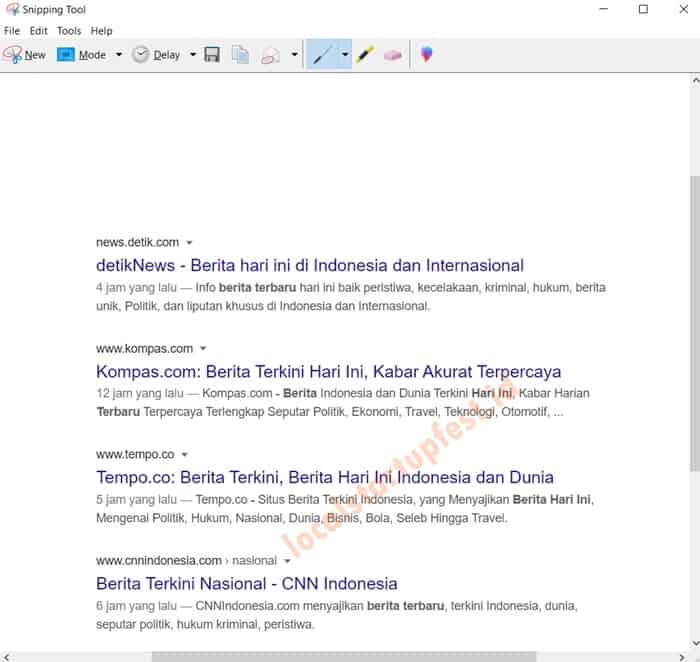Open Kompas.com Berita Terkini link
The width and height of the screenshot is (700, 662).
click(x=329, y=371)
